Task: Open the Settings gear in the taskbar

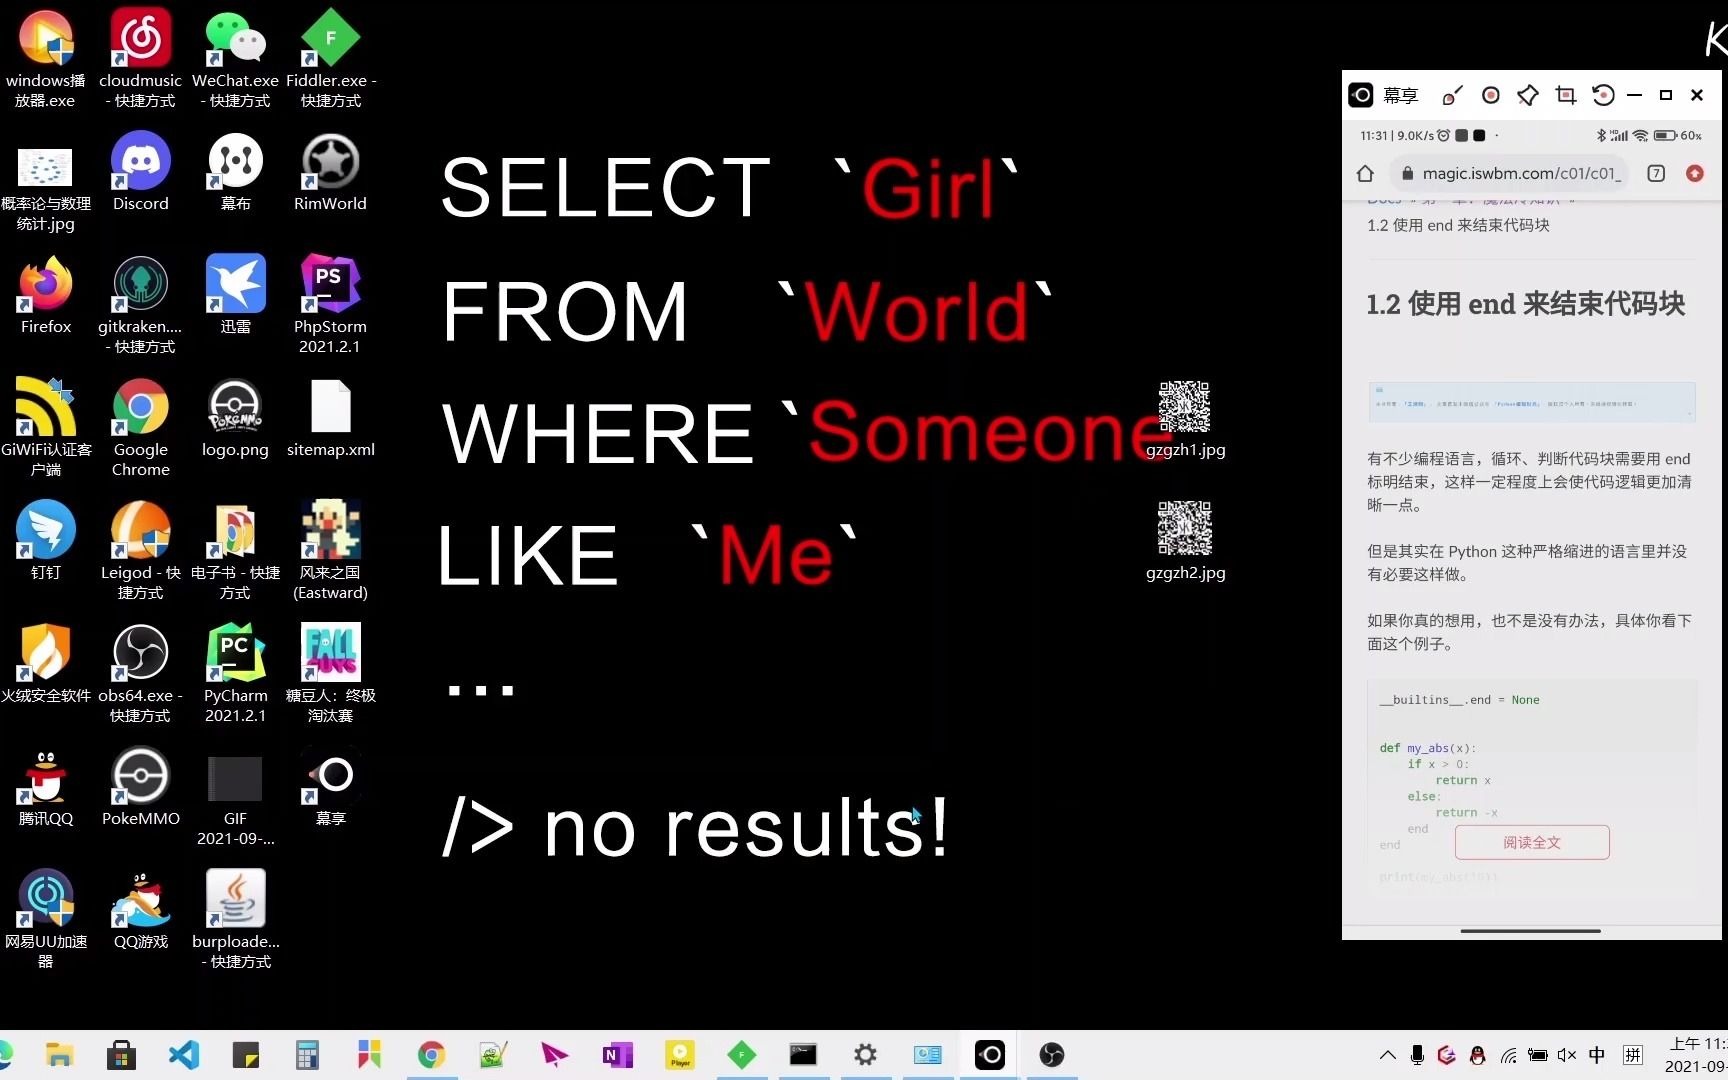Action: click(x=865, y=1055)
